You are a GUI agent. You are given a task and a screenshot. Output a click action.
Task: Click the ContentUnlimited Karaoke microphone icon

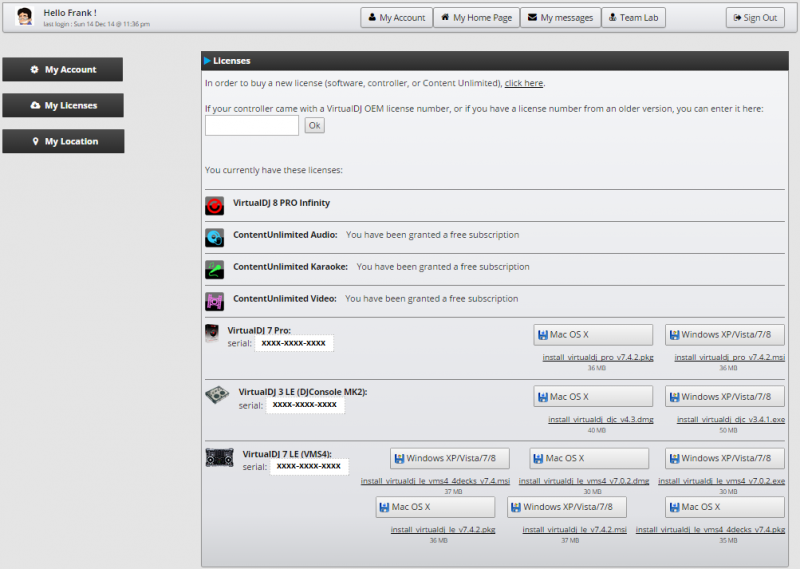click(214, 269)
